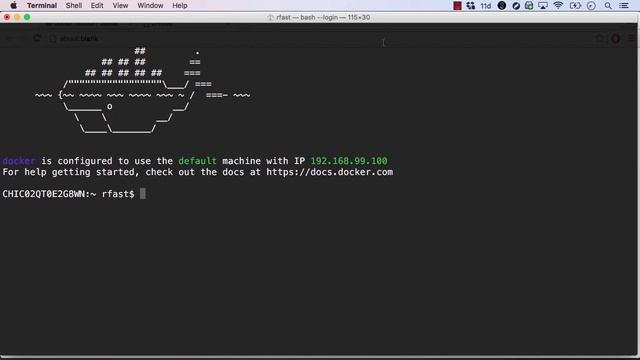The image size is (640, 360).
Task: Open Notification Center list icon
Action: click(x=624, y=5)
